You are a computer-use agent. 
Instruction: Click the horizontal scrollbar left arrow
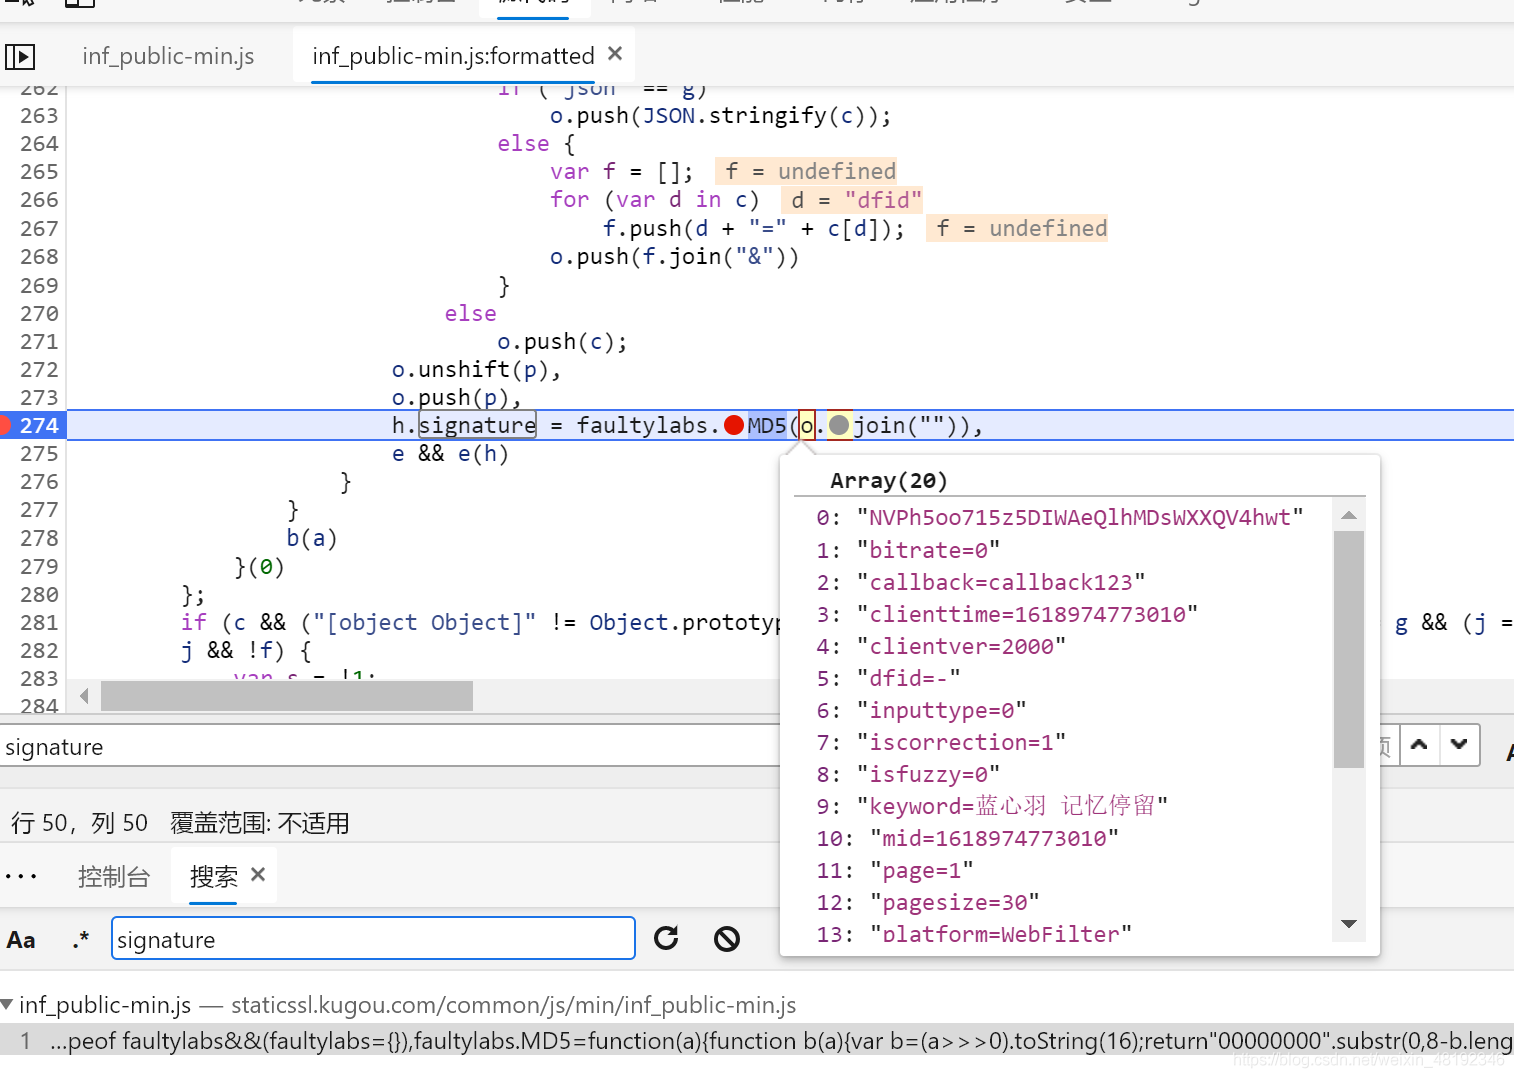(84, 696)
